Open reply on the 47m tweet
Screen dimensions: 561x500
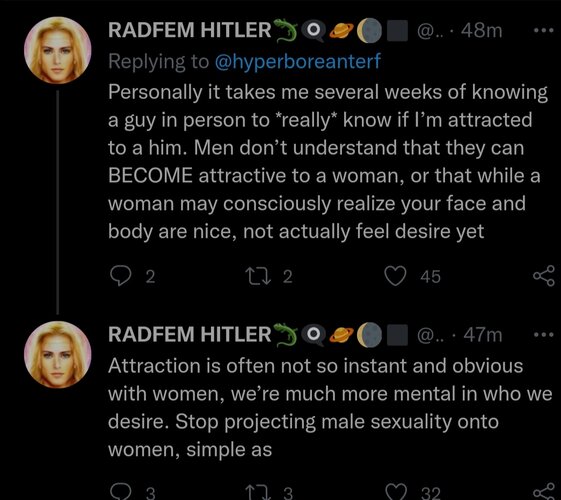click(x=121, y=492)
